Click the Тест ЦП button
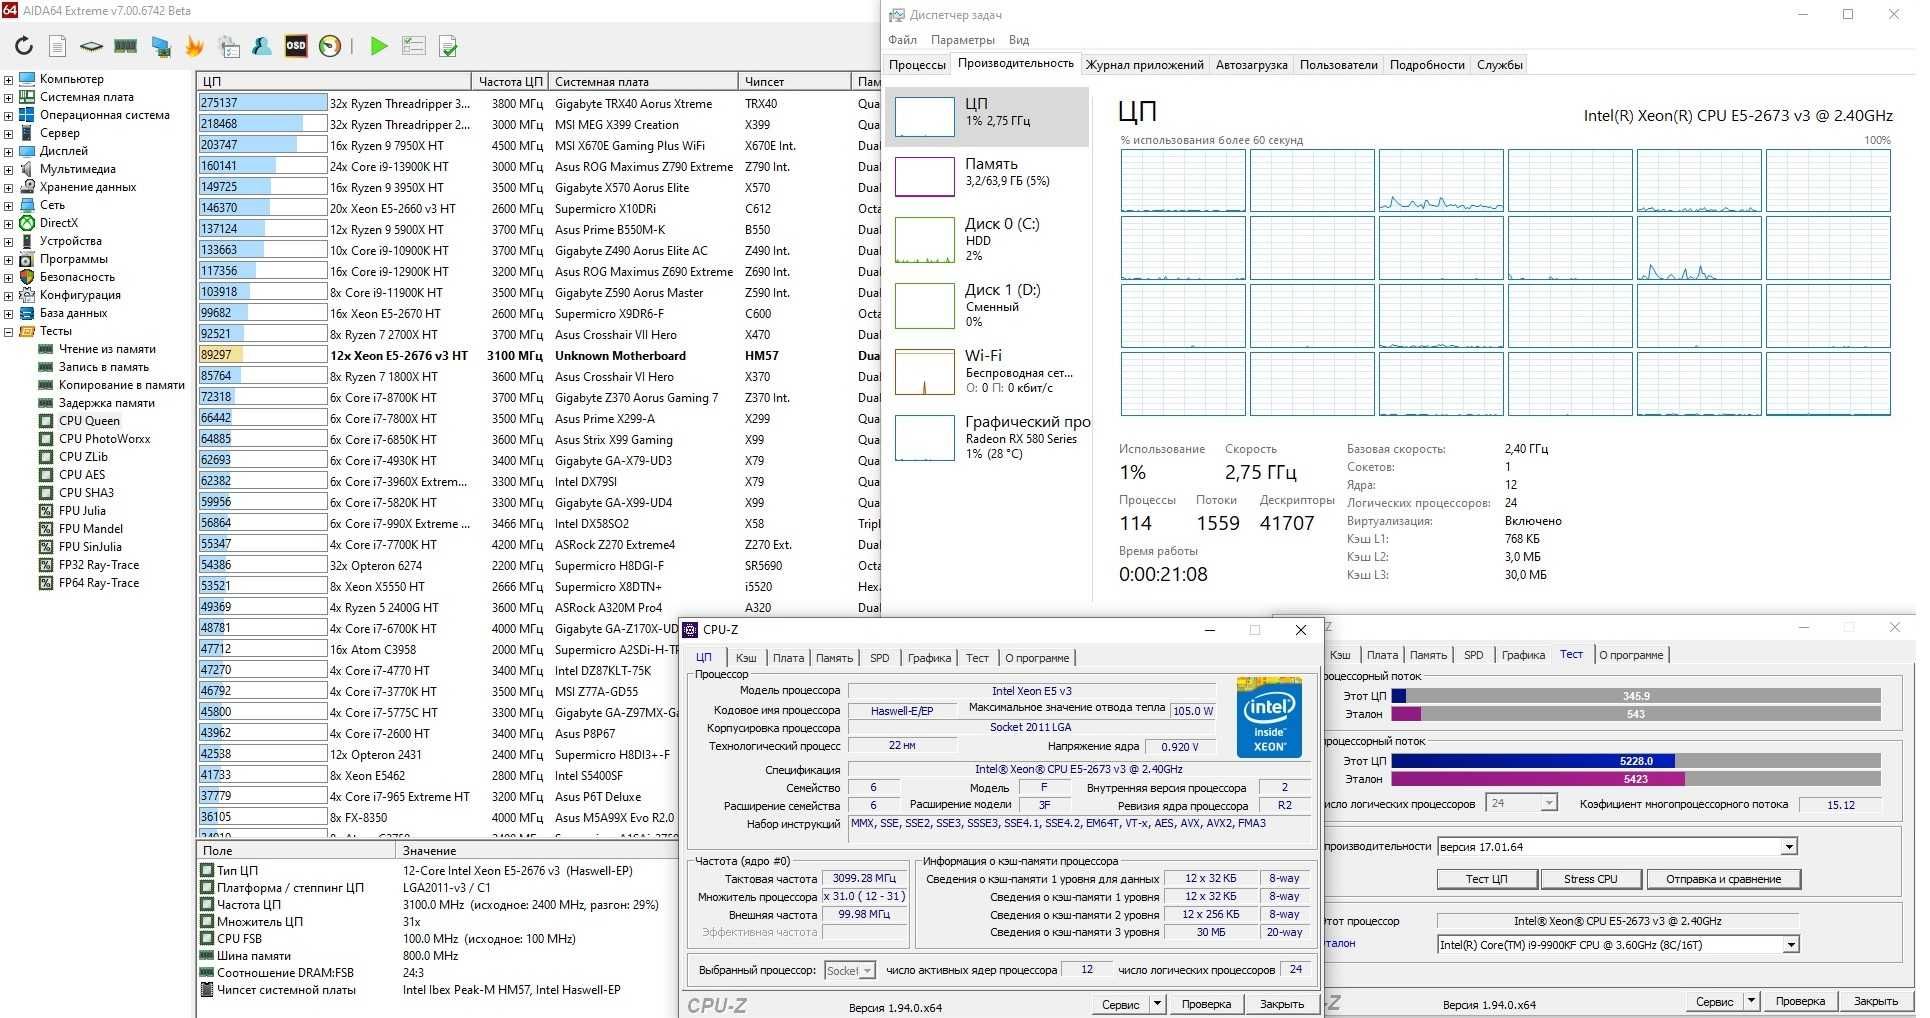The width and height of the screenshot is (1930, 1018). (x=1486, y=879)
